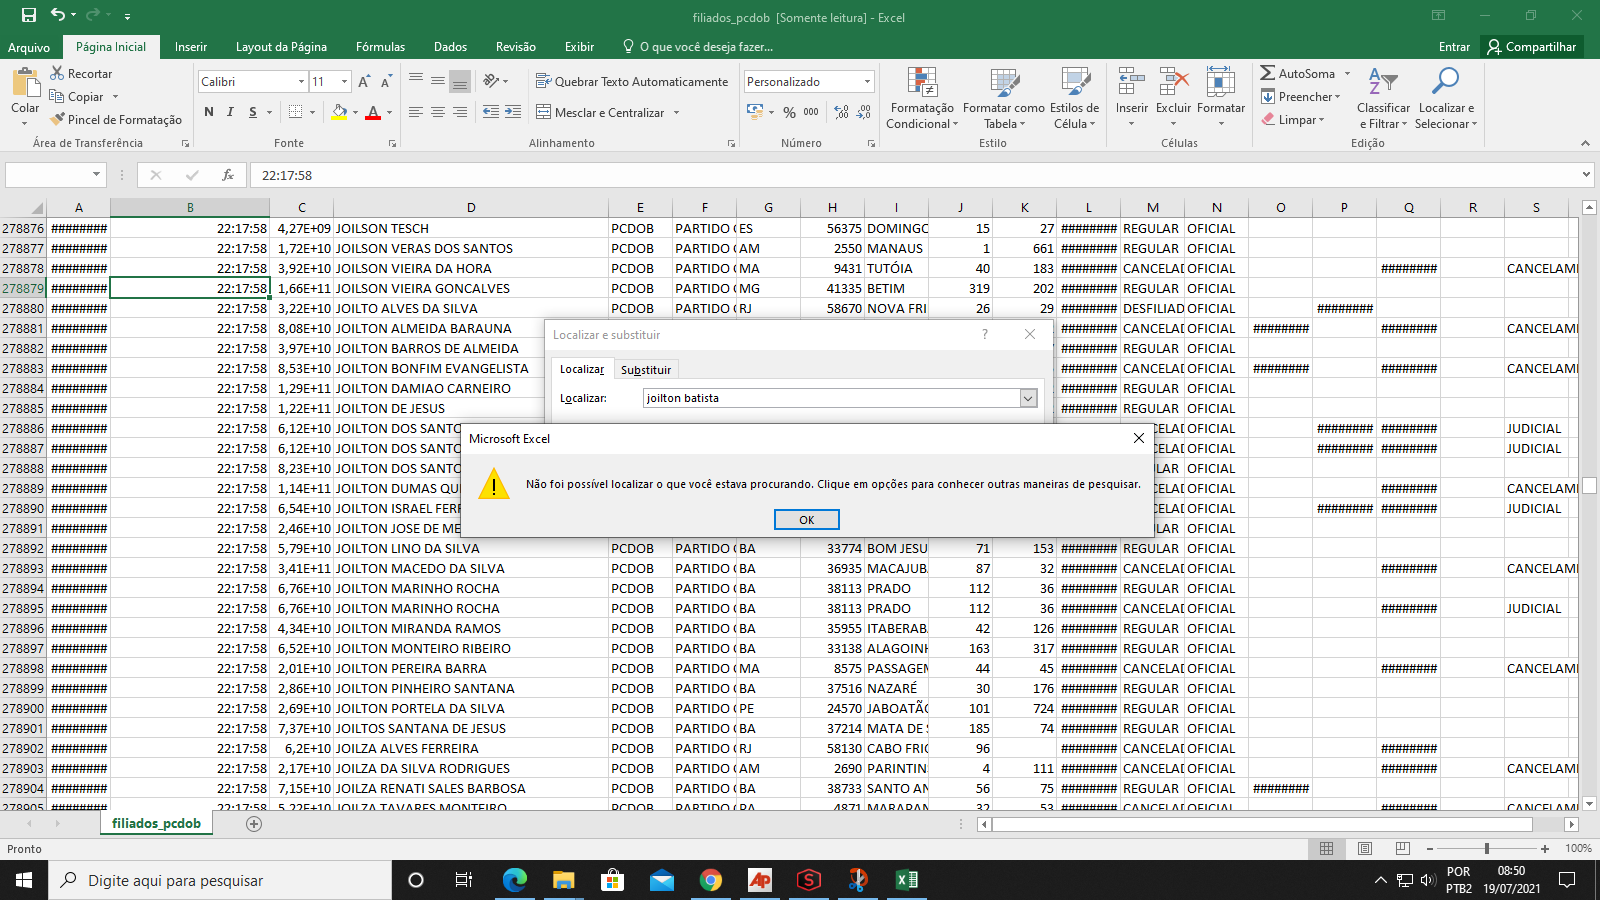Open Classificar e Filtrar
The width and height of the screenshot is (1600, 900).
[1383, 98]
